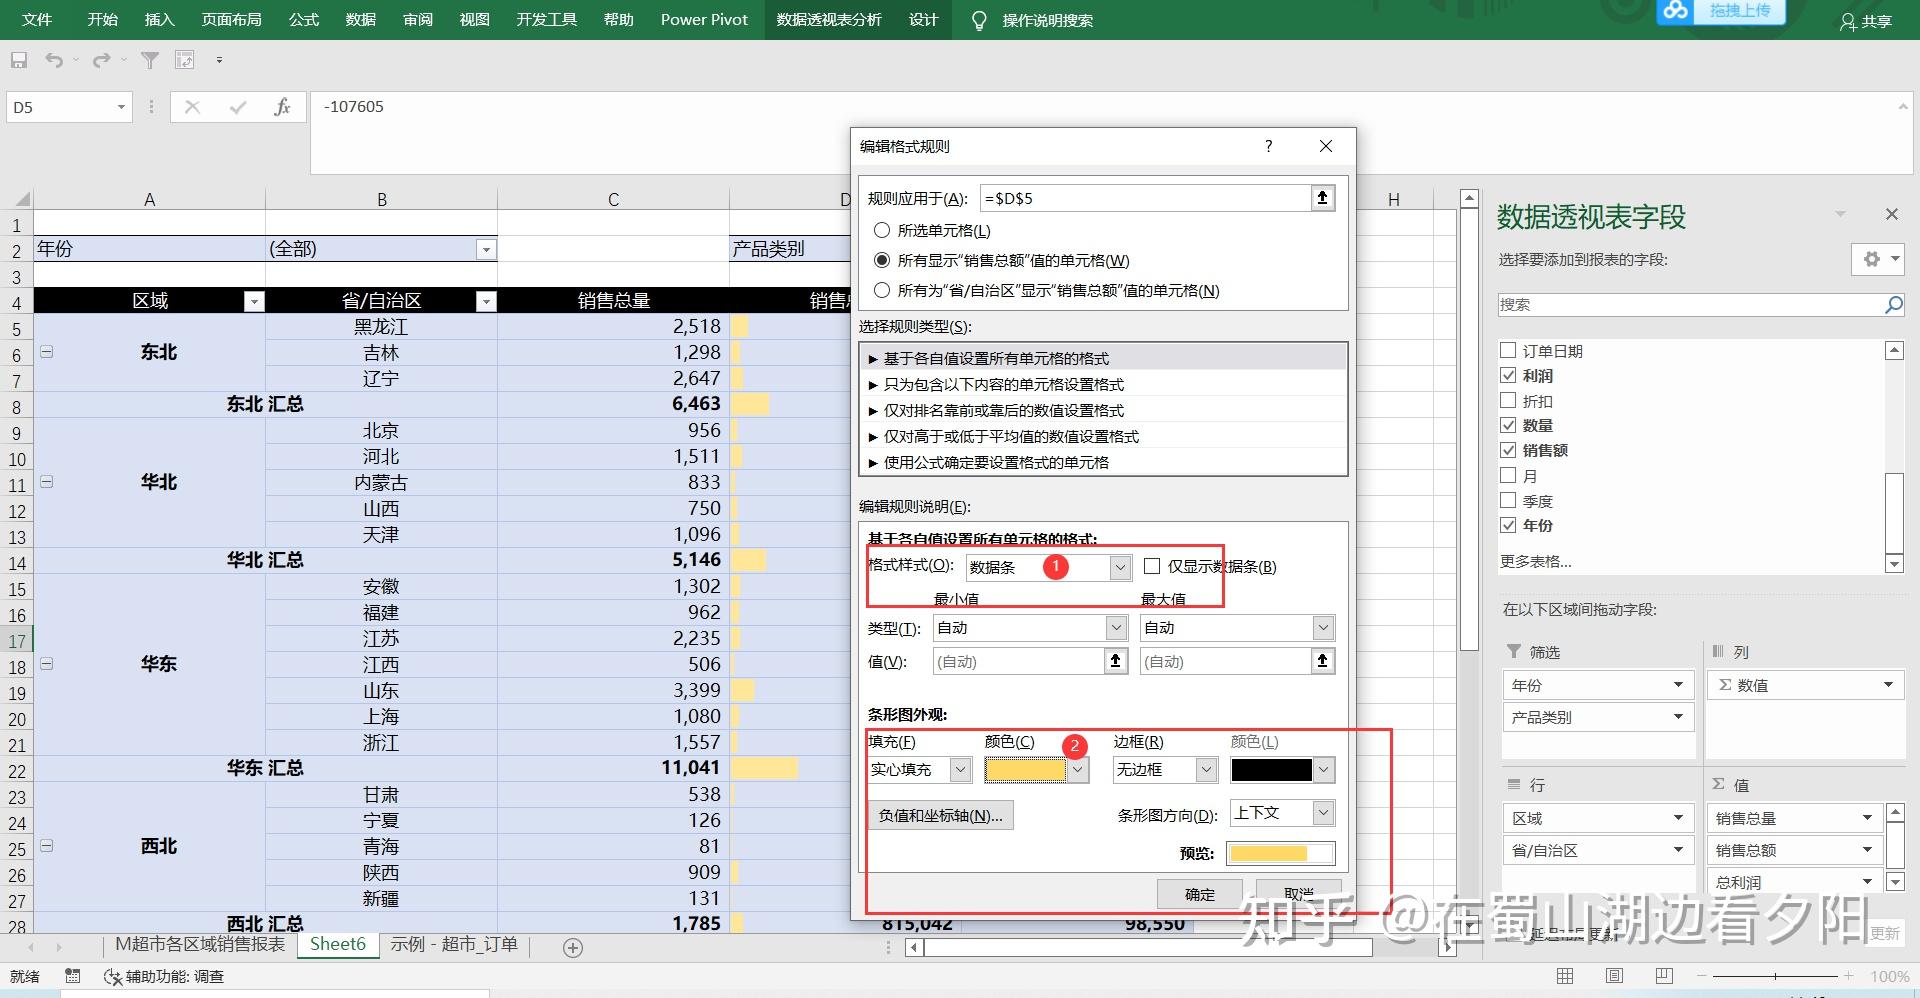Click the insert function fx icon
The image size is (1920, 998).
tap(282, 107)
